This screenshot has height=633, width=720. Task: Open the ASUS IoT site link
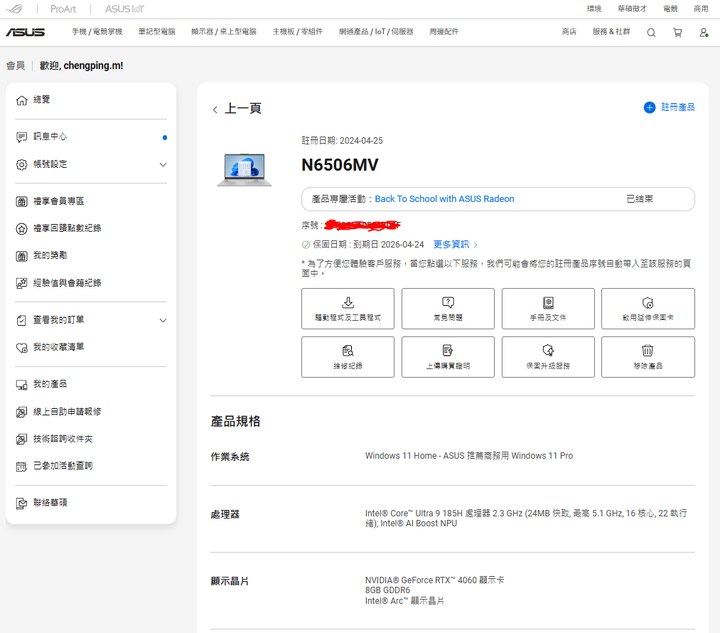[x=124, y=9]
